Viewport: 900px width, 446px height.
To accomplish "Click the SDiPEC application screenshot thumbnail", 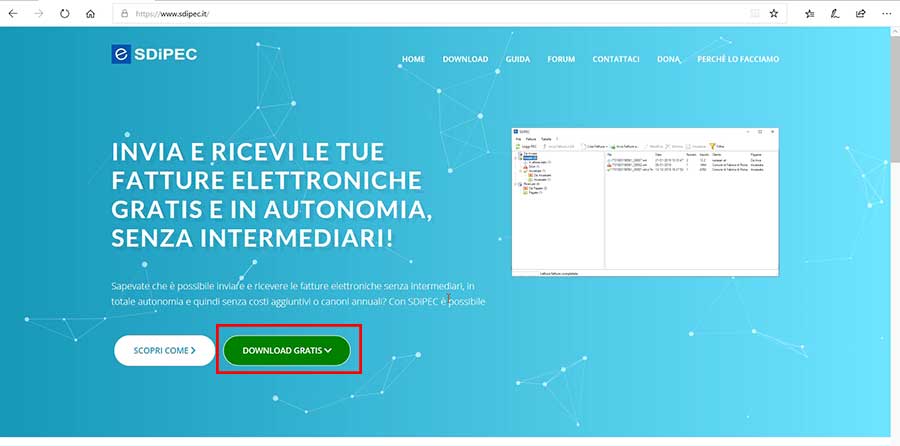I will tap(645, 202).
